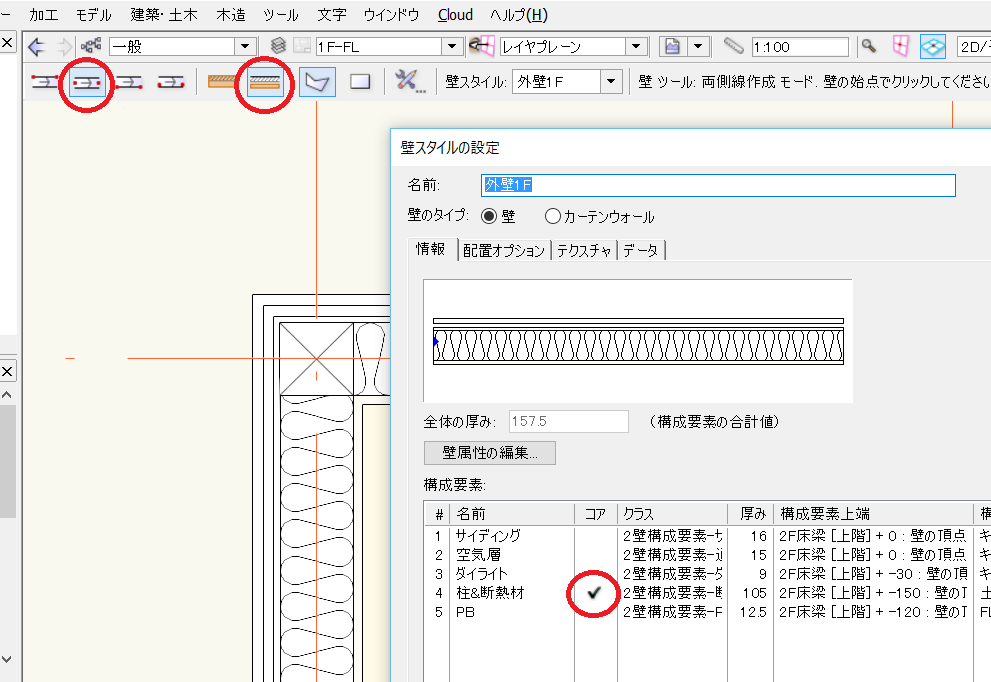Viewport: 991px width, 682px height.
Task: Click the back arrow view navigation icon
Action: pos(37,46)
